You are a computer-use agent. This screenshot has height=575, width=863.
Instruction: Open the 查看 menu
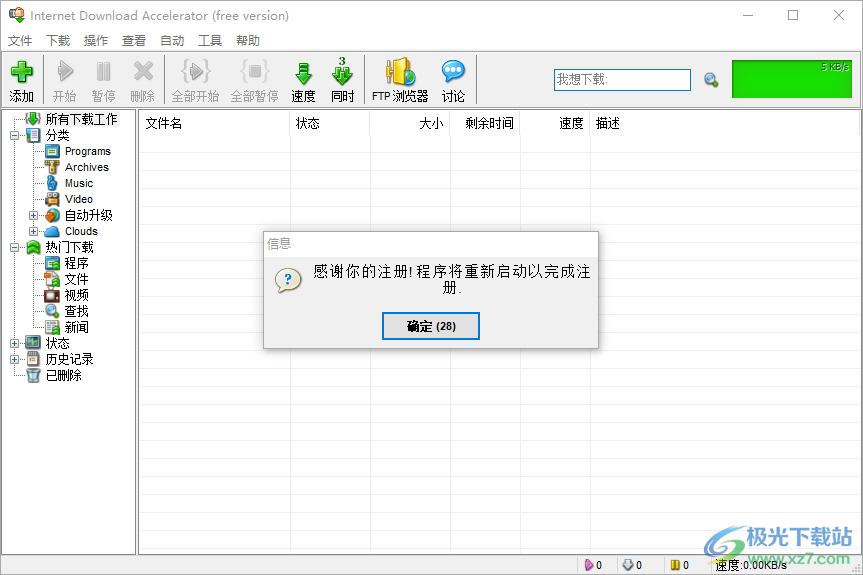coord(134,41)
